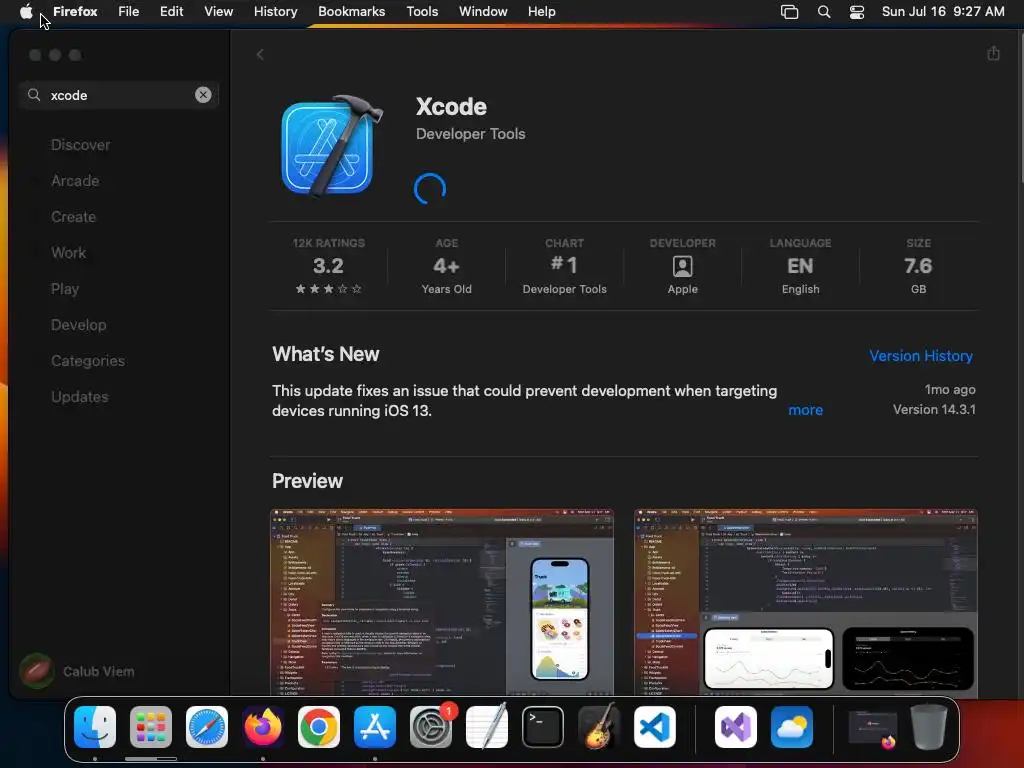Clear the xcode search field text
1024x768 pixels.
[203, 95]
